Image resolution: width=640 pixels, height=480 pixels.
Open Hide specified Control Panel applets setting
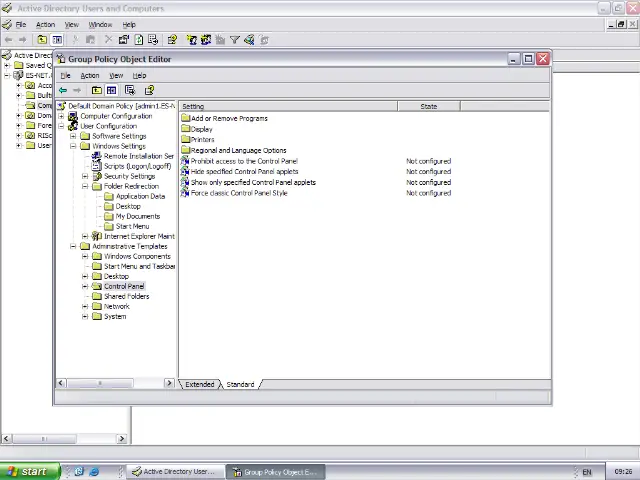click(x=244, y=172)
